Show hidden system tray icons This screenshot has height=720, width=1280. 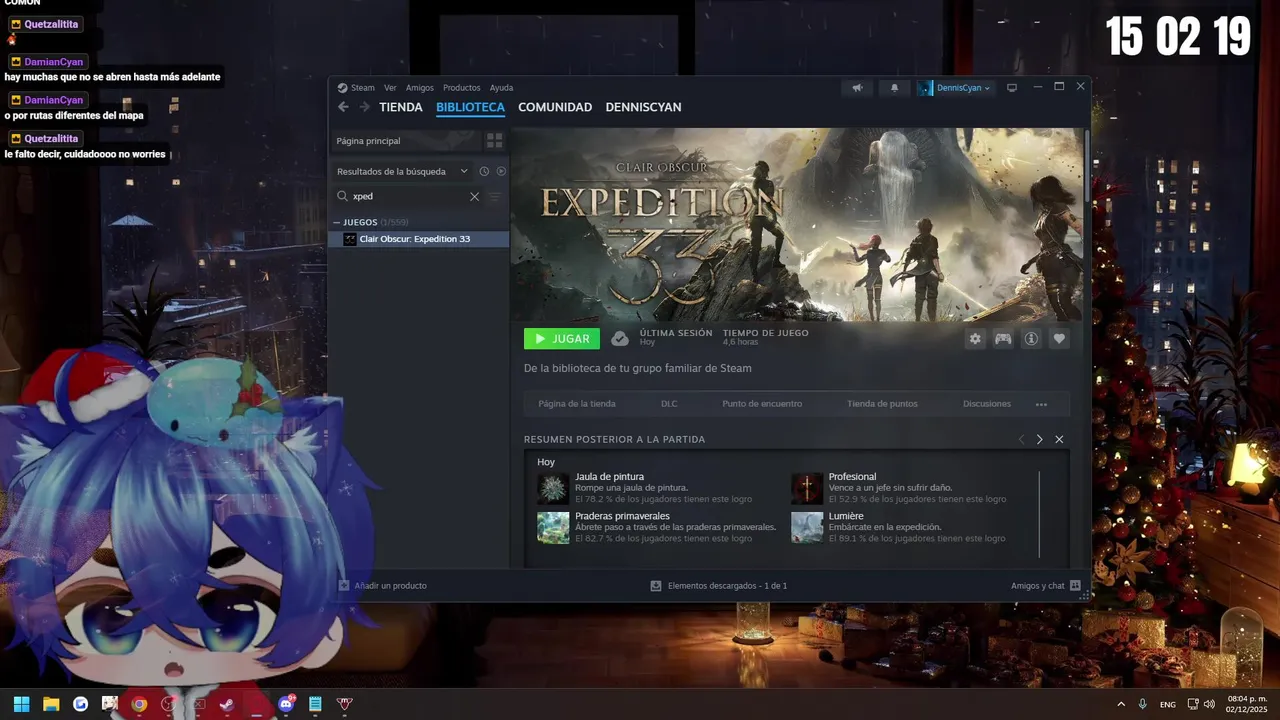coord(1121,704)
